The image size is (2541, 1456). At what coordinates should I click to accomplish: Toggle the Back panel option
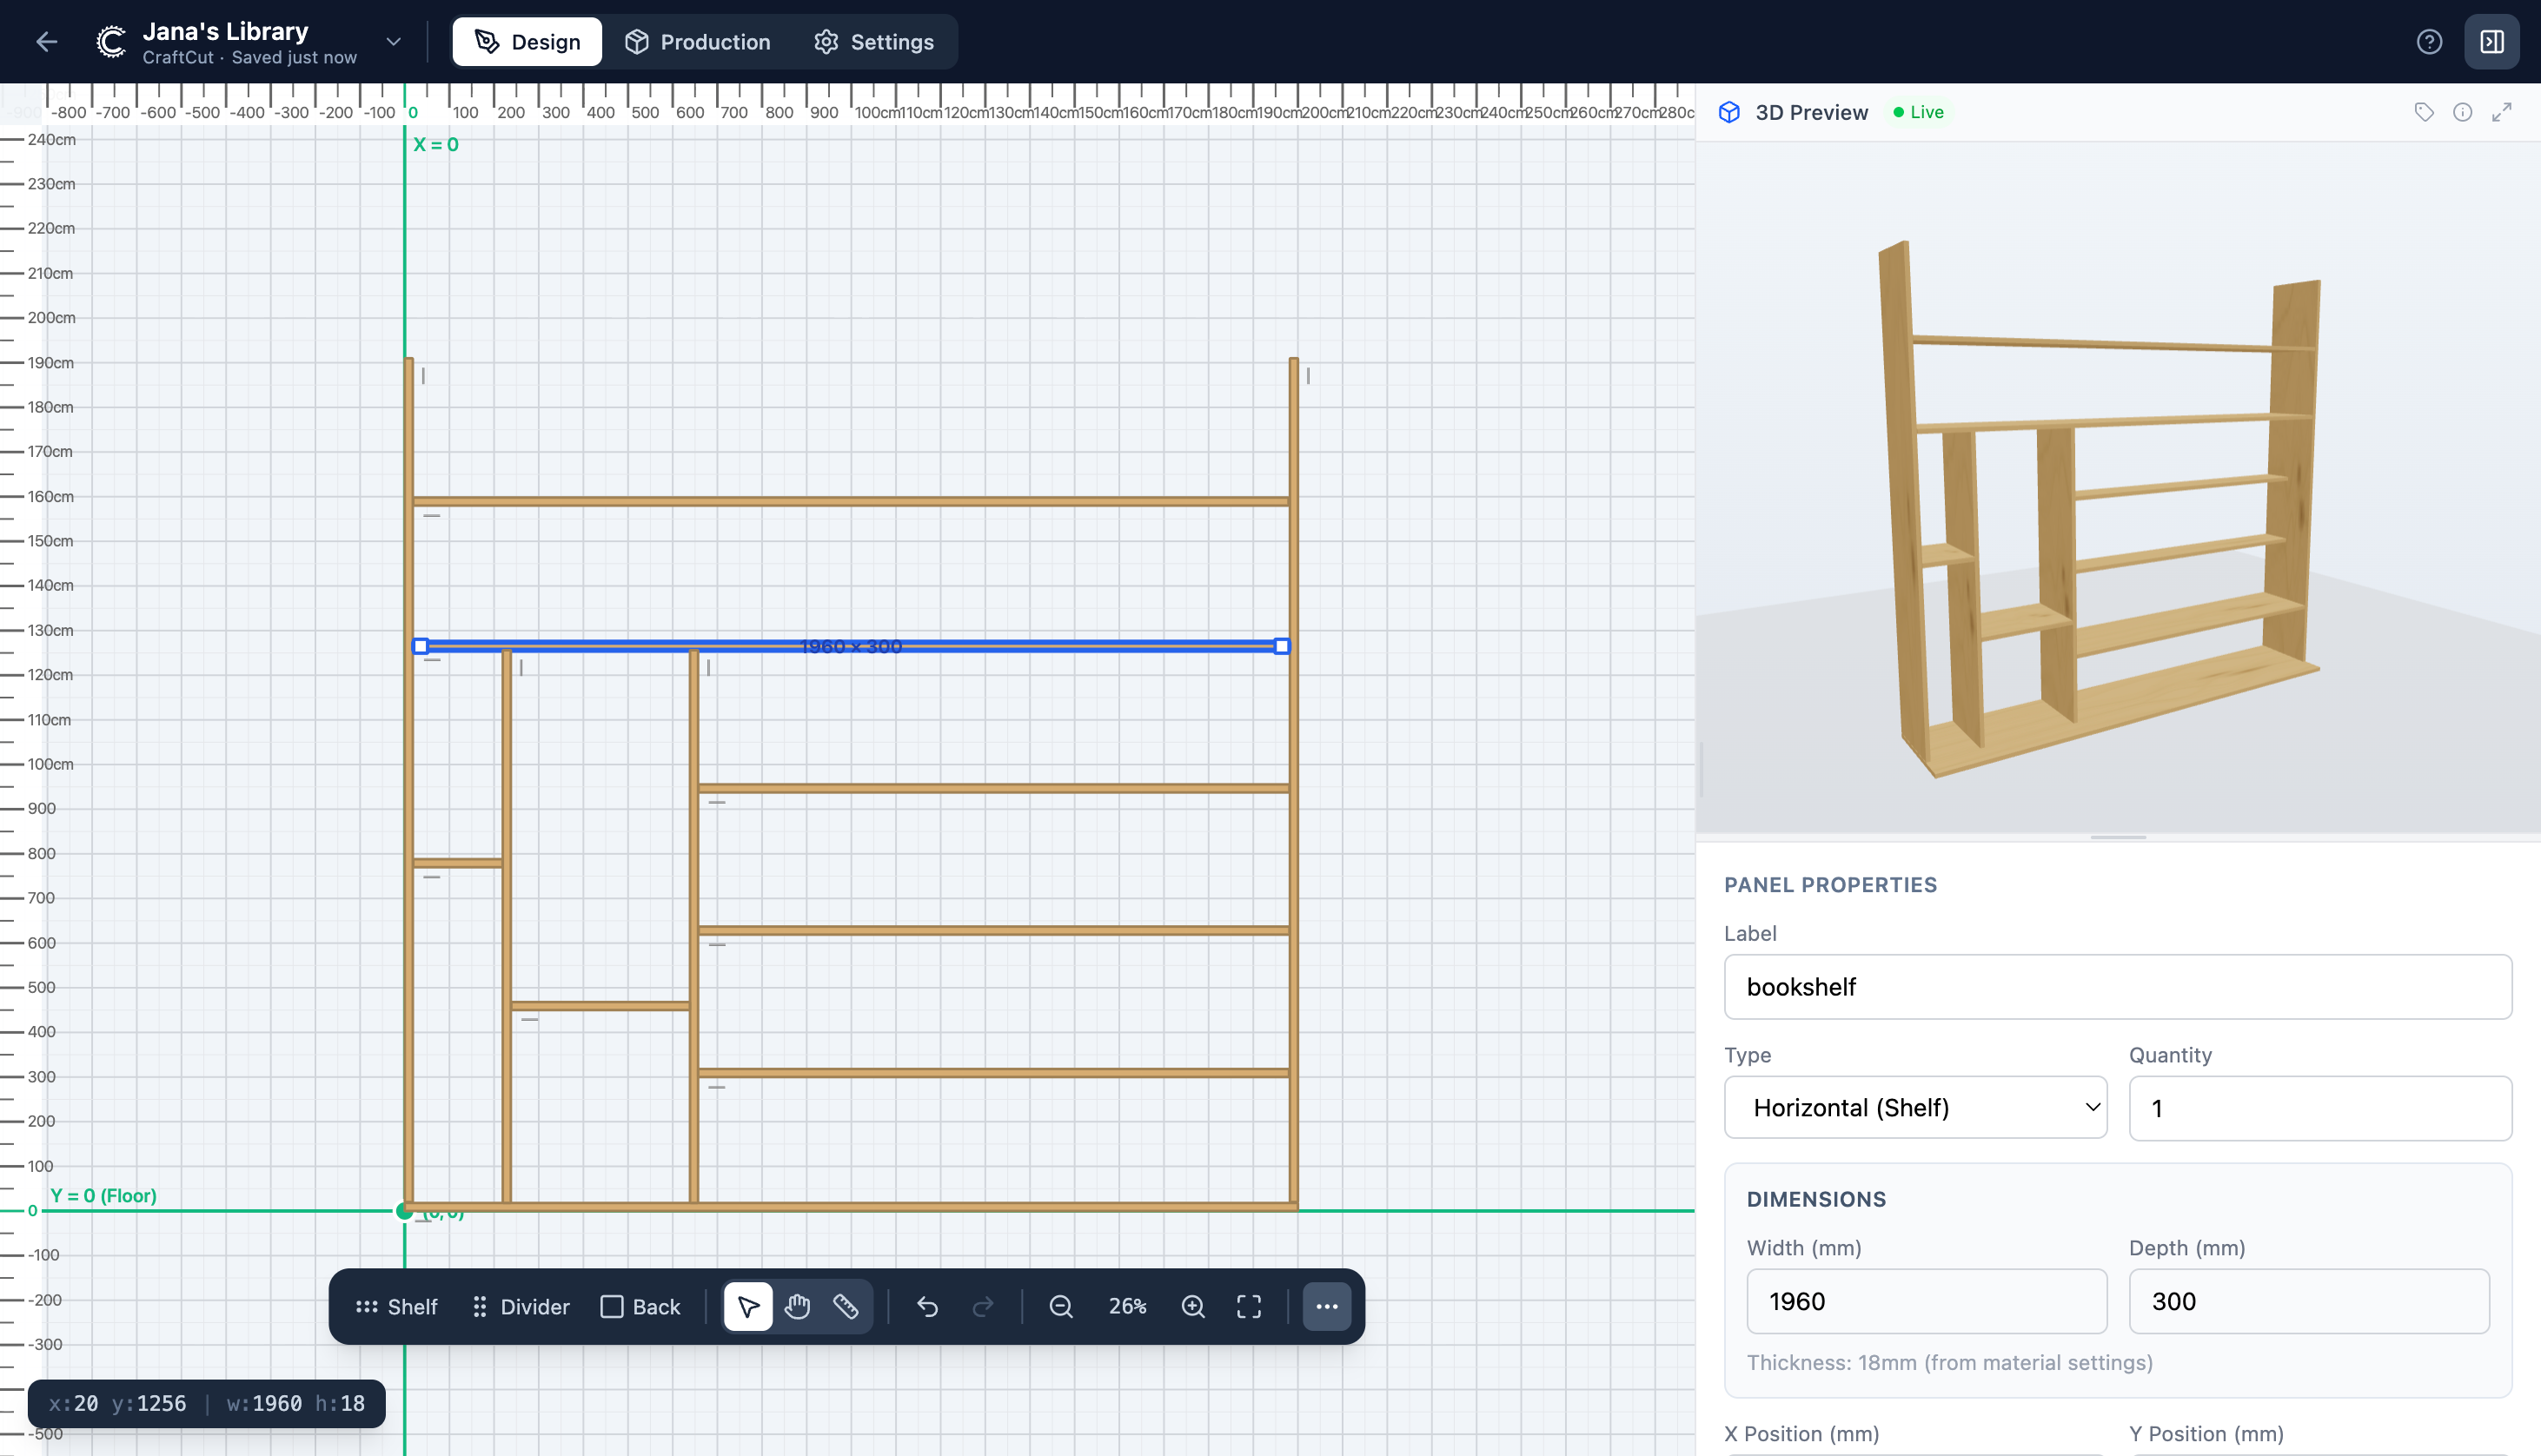tap(639, 1306)
